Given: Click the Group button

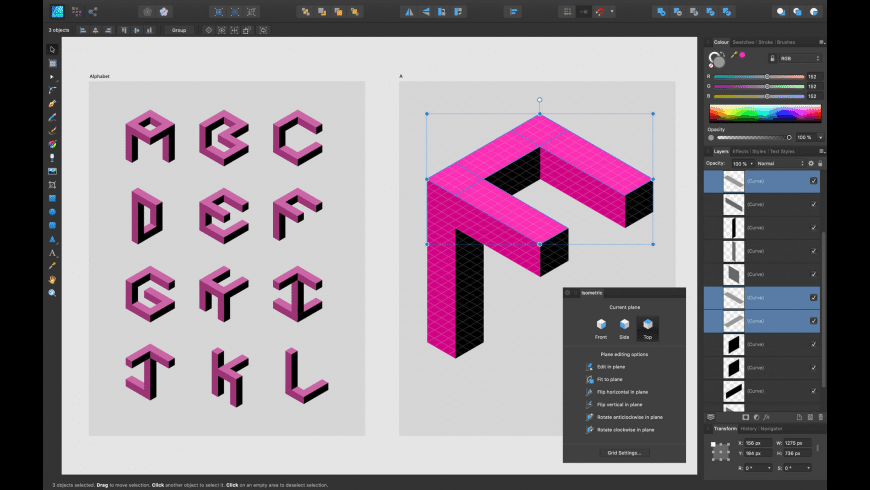Looking at the screenshot, I should [x=179, y=31].
